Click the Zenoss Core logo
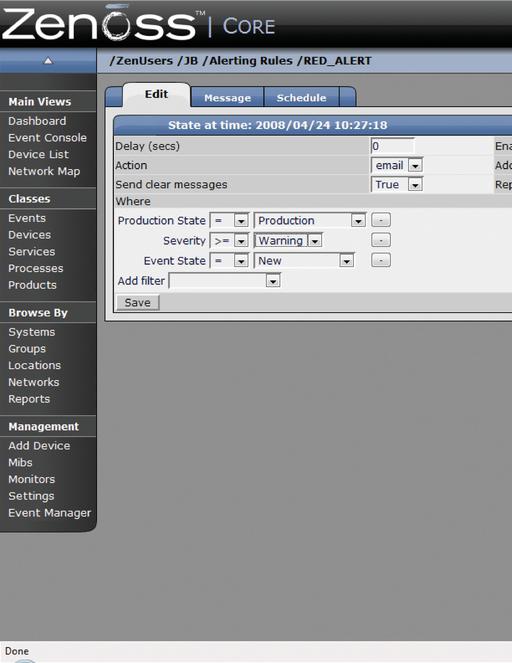 pyautogui.click(x=138, y=24)
